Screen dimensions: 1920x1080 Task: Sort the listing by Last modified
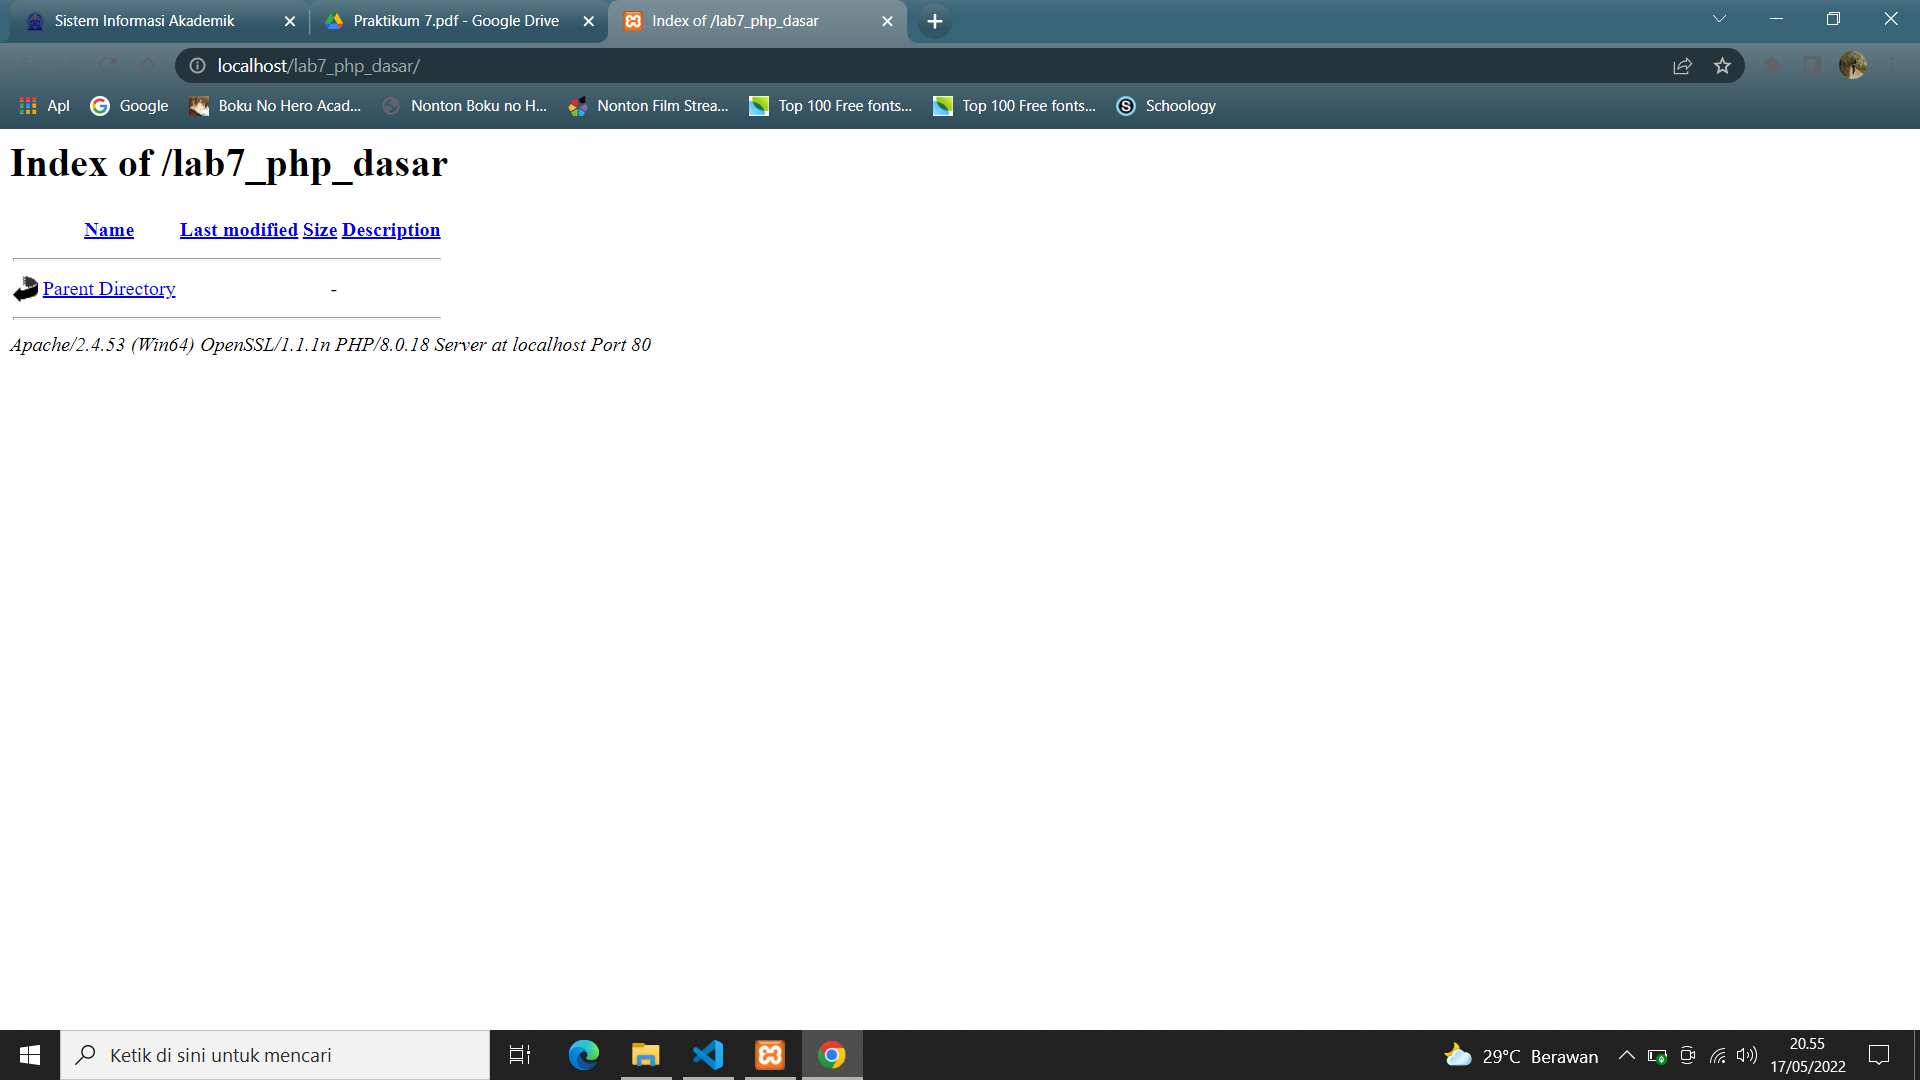pyautogui.click(x=238, y=229)
